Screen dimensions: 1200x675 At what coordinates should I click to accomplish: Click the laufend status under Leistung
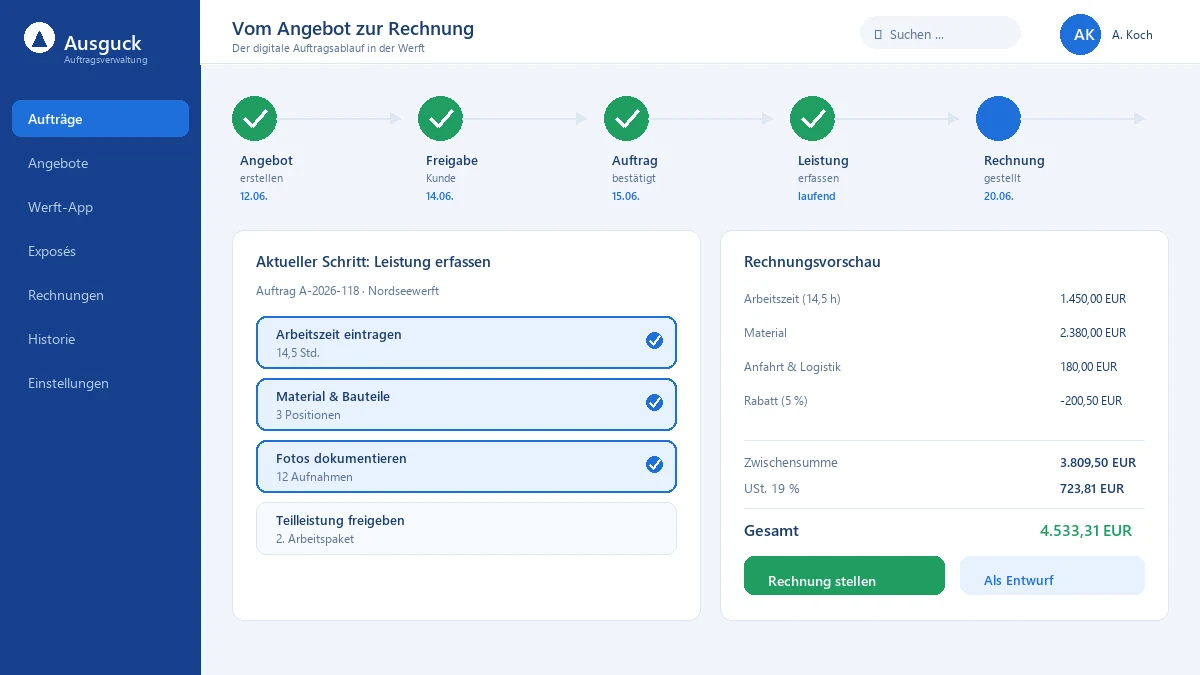(817, 196)
